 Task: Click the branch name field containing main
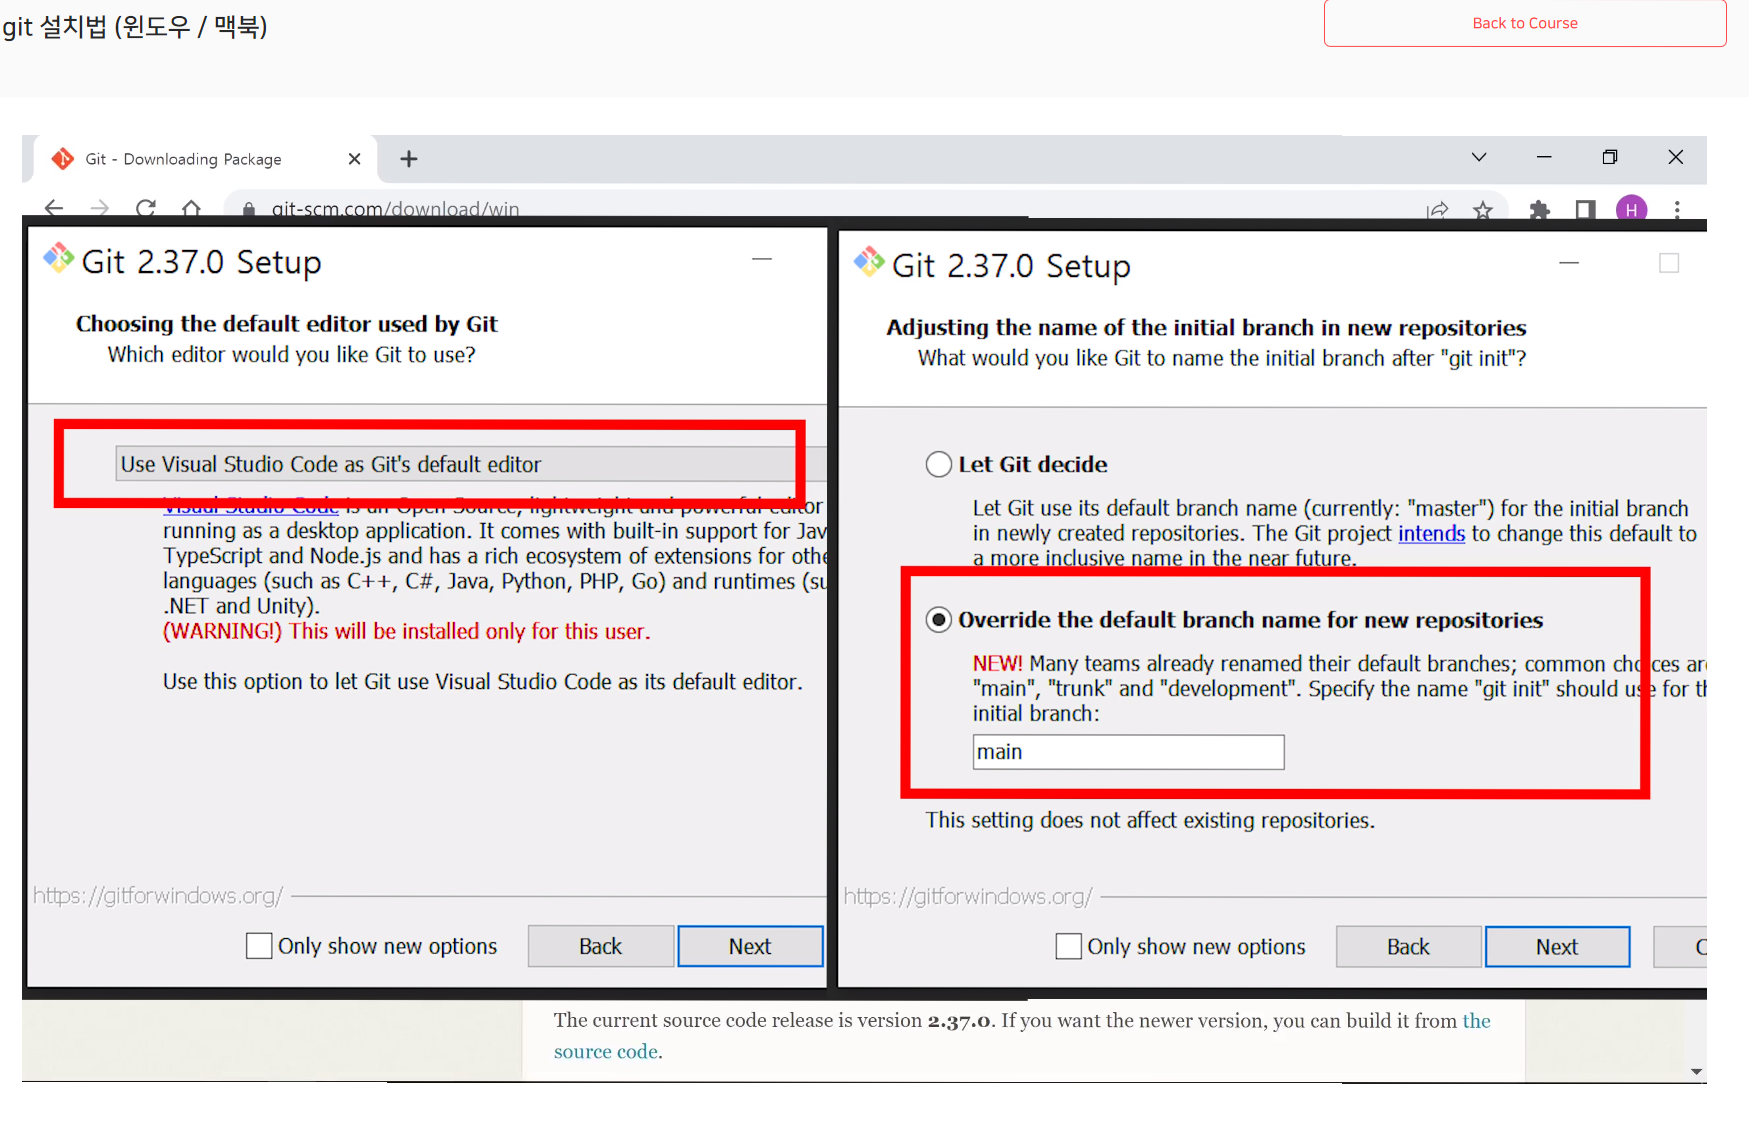pos(1128,752)
